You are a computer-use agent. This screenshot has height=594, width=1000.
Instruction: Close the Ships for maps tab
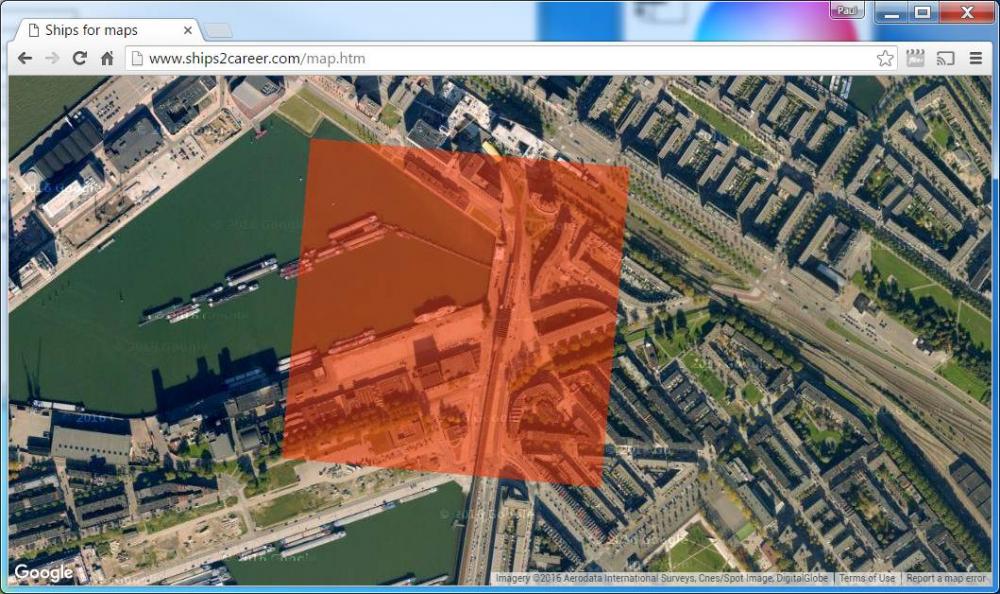coord(188,30)
